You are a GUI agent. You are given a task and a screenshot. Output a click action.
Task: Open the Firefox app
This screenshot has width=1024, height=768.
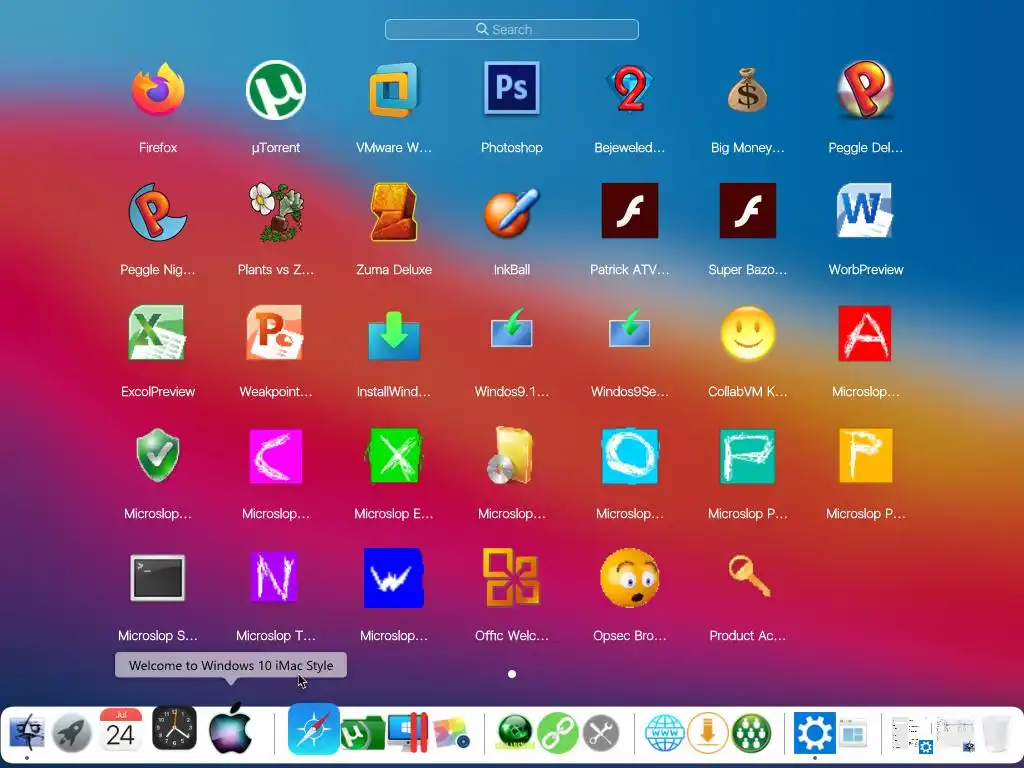pos(157,89)
